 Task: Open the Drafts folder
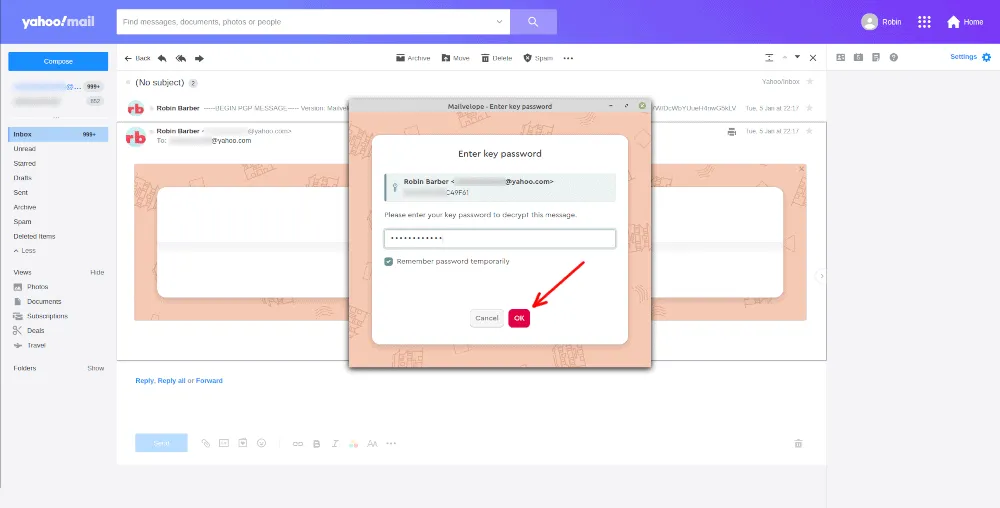tap(22, 178)
